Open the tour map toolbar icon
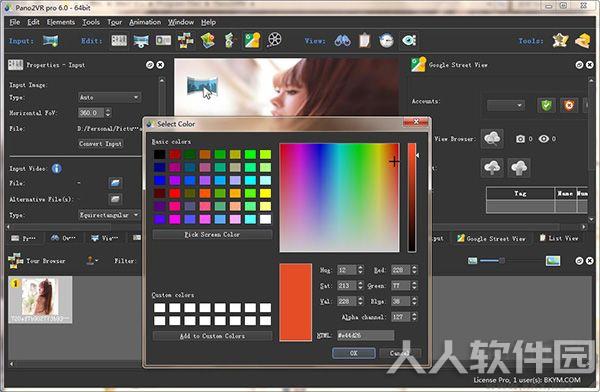 (x=208, y=40)
